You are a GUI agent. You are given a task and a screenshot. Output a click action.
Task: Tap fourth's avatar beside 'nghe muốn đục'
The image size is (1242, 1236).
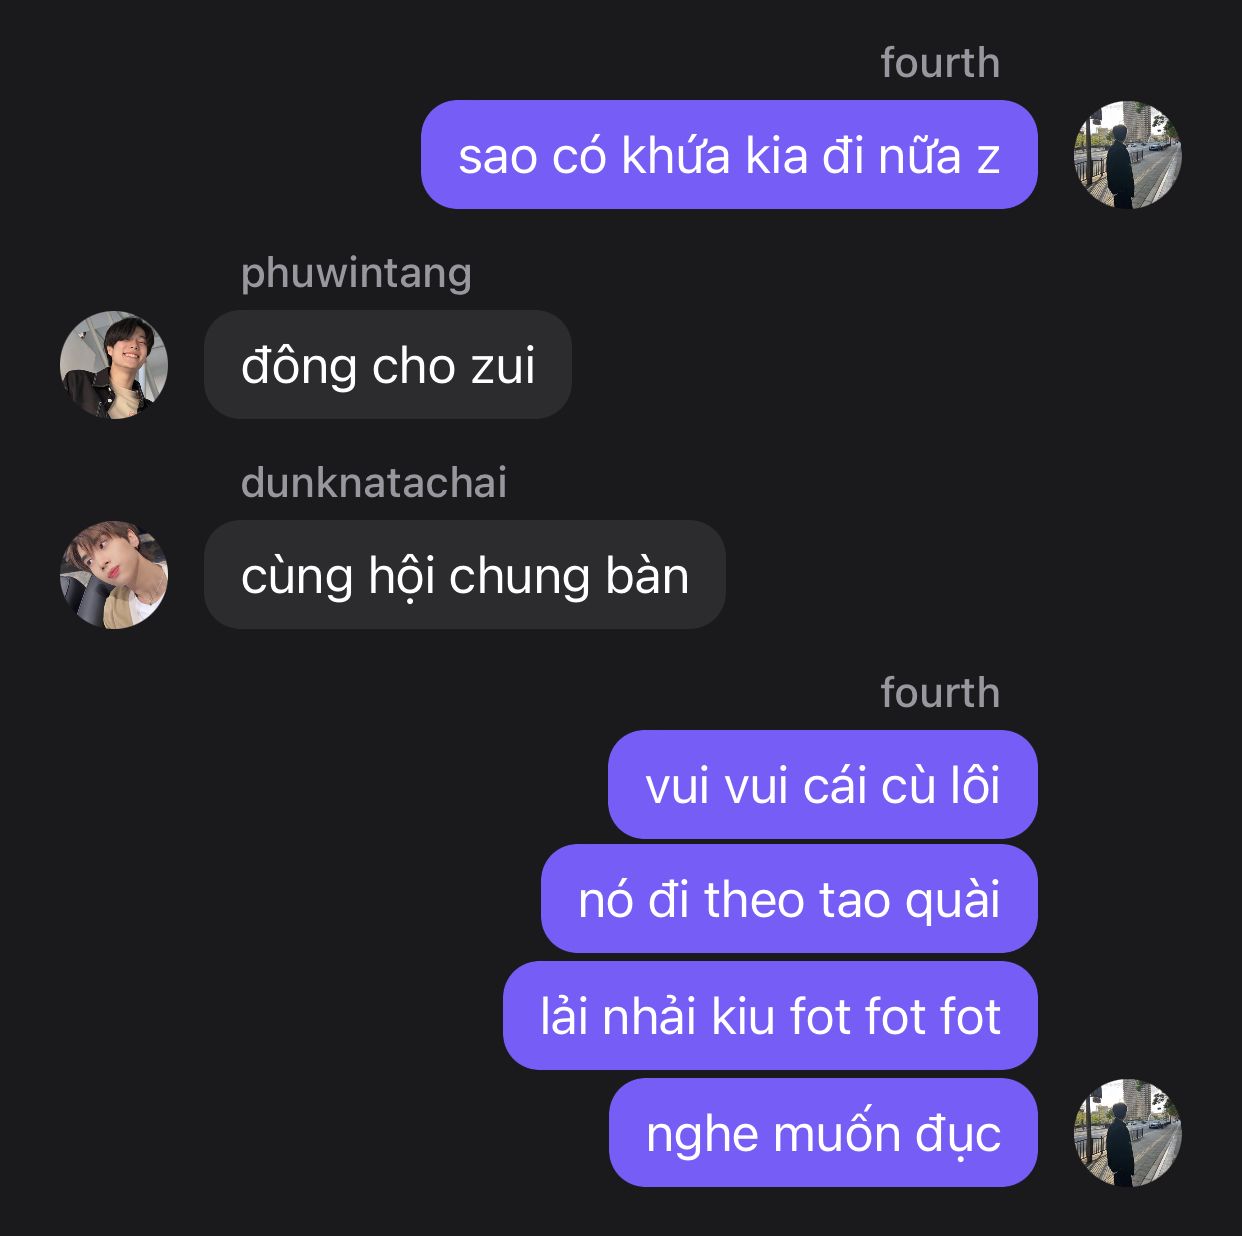click(x=1128, y=1133)
